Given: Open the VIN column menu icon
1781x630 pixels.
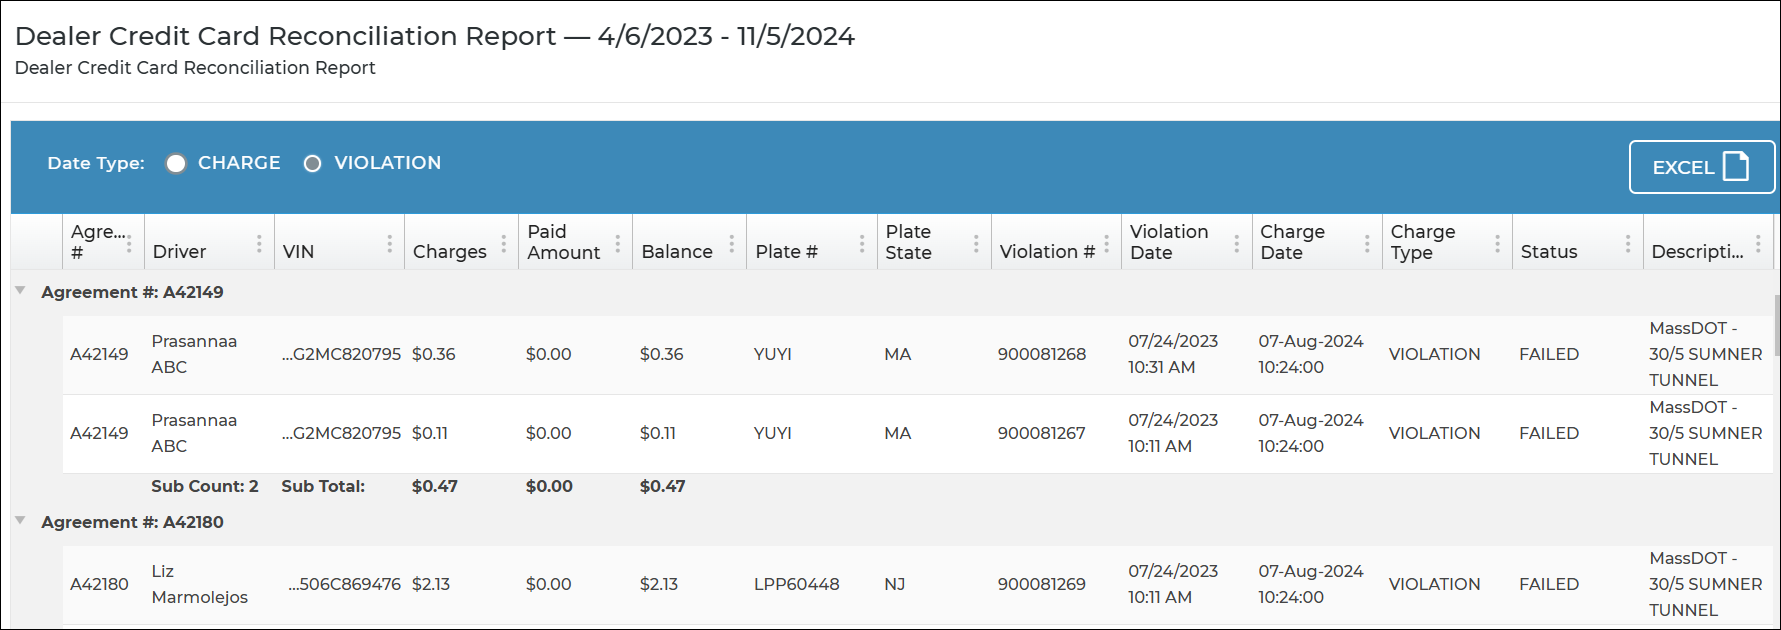Looking at the screenshot, I should click(390, 244).
